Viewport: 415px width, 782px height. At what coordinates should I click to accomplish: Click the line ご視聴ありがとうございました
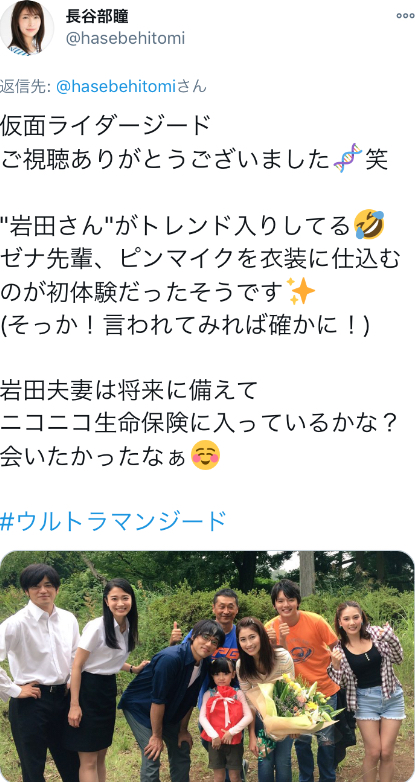click(x=166, y=159)
